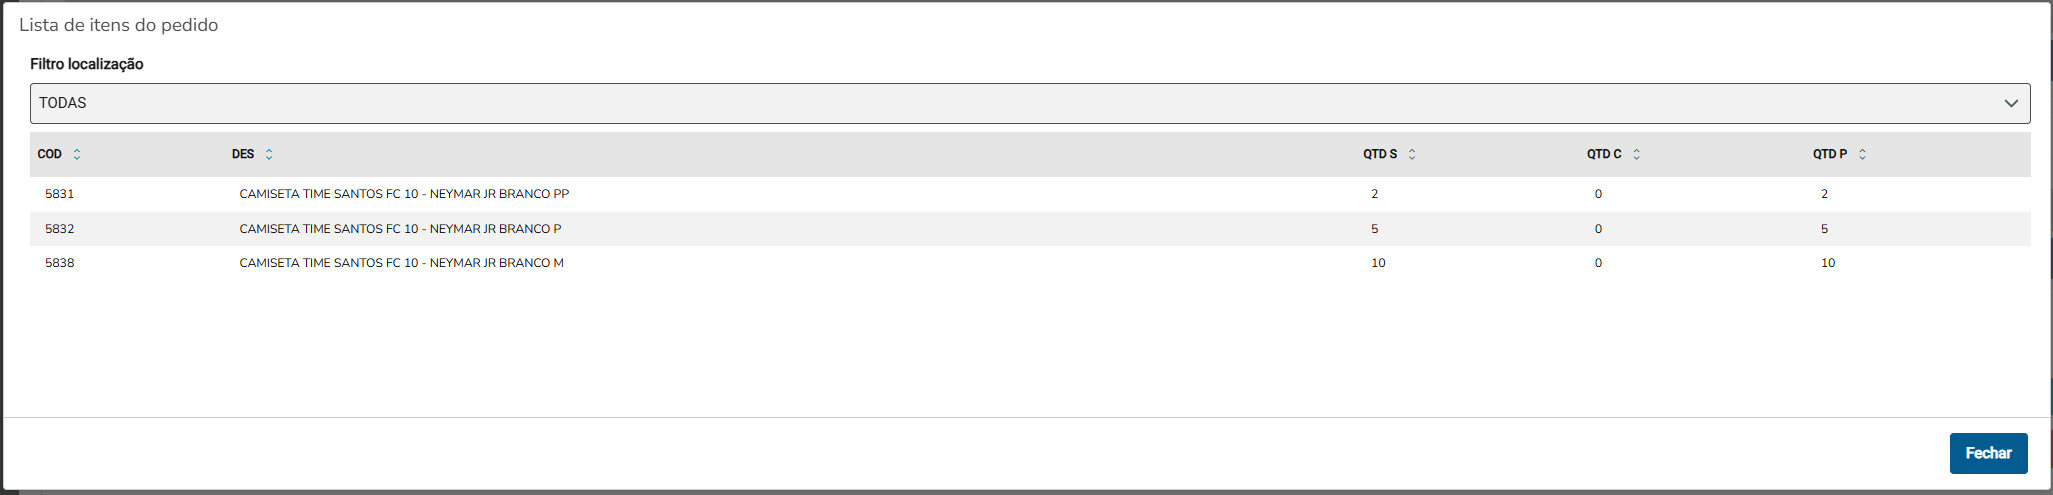Click the QTD S value 10 for item 5838
2053x495 pixels.
coord(1378,263)
